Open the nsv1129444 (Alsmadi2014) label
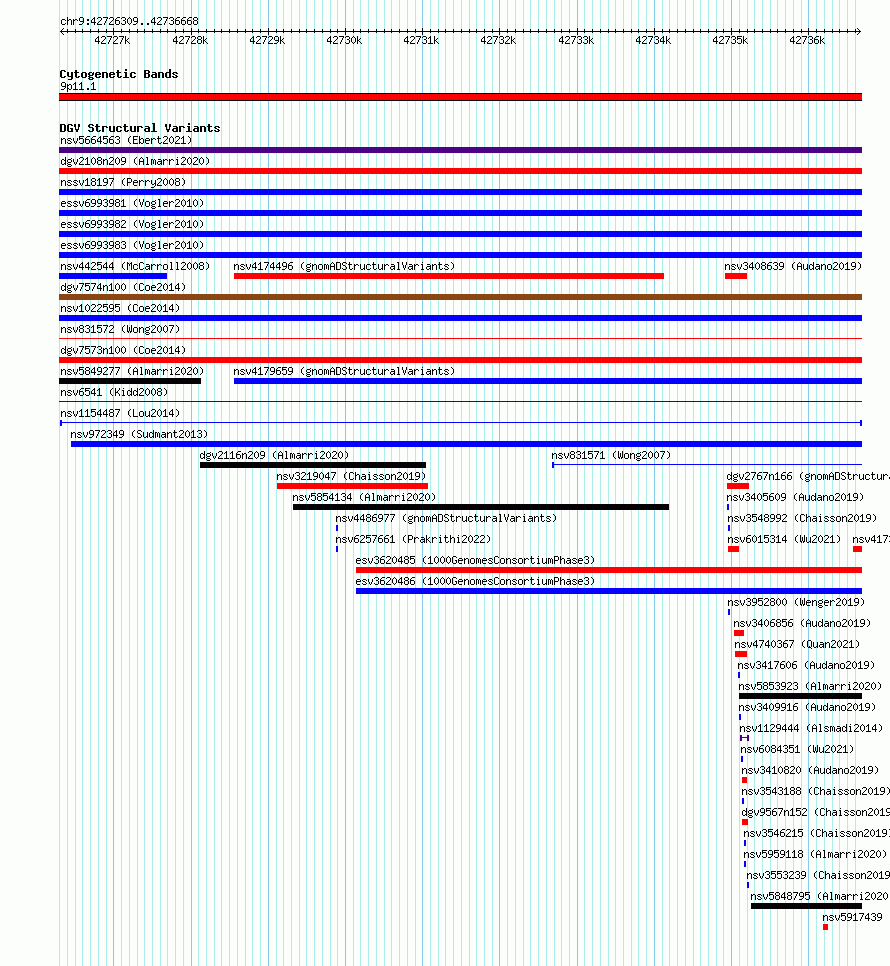Viewport: 890px width, 966px height. [811, 728]
